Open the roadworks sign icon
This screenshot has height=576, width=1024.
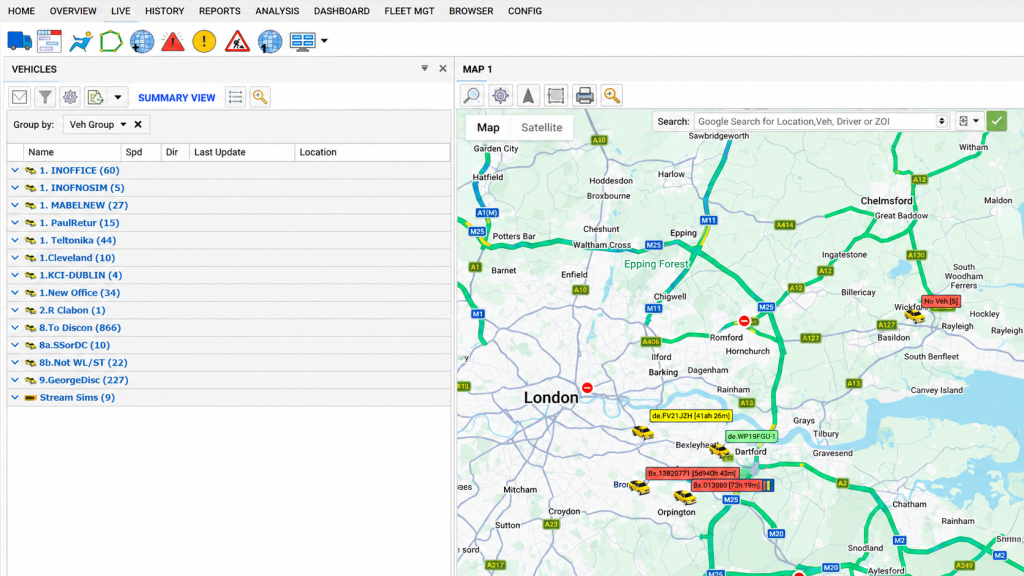pyautogui.click(x=237, y=41)
